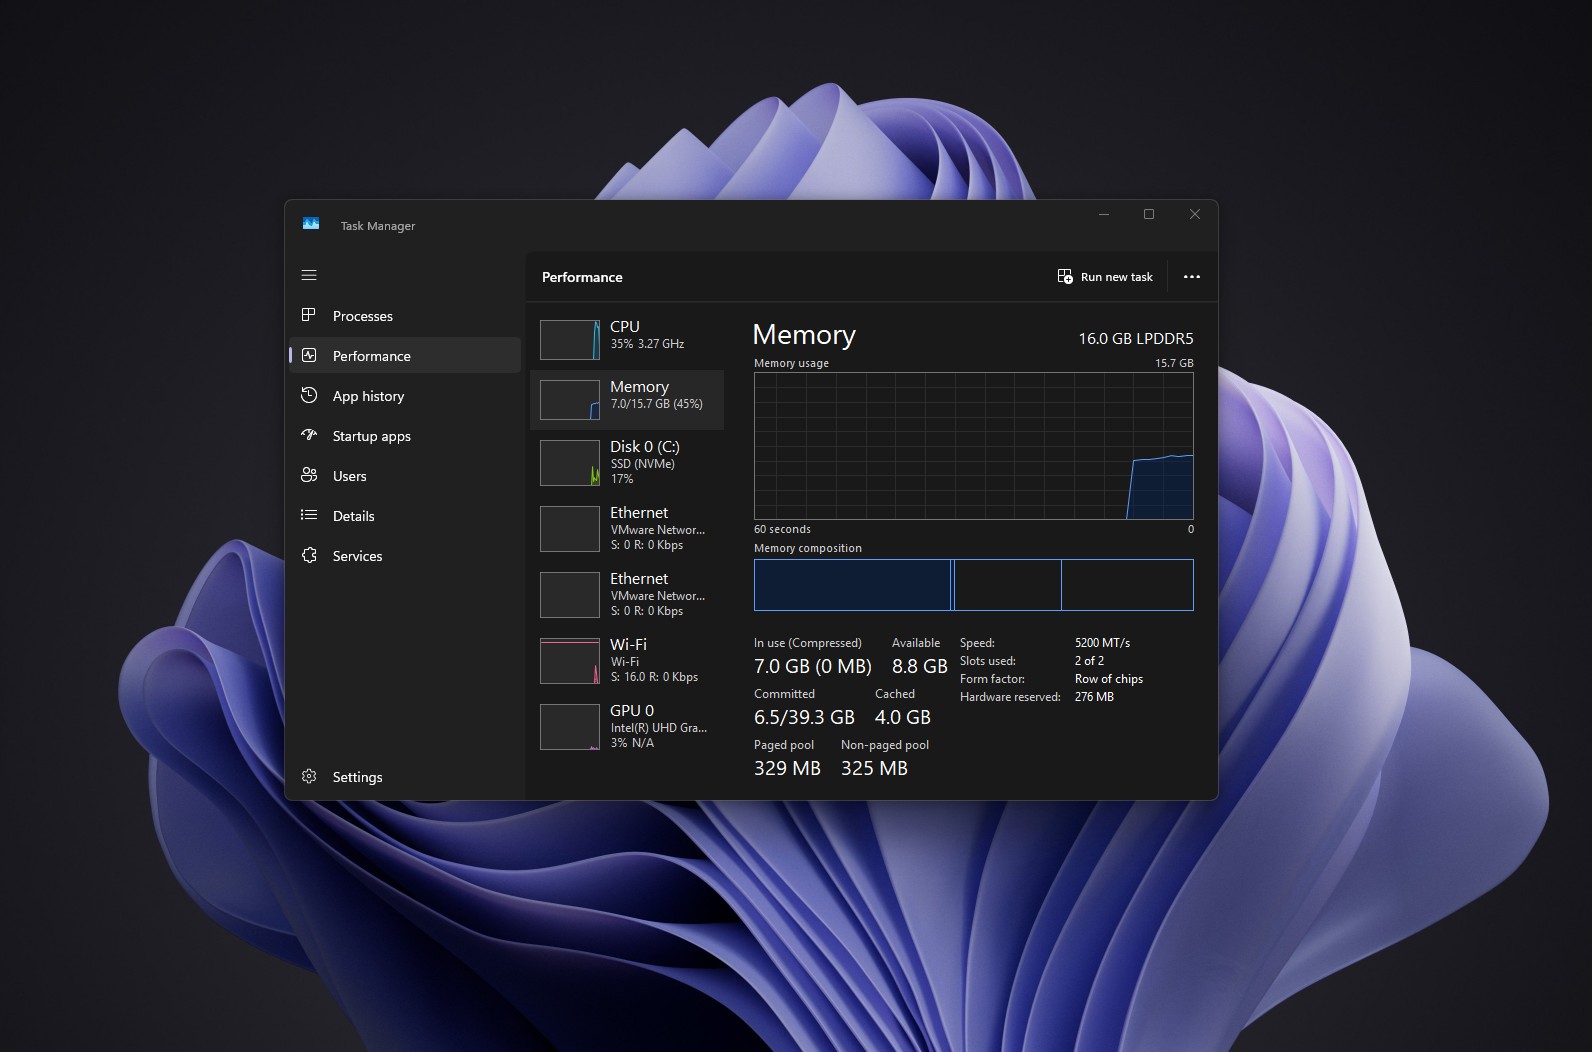This screenshot has height=1052, width=1592.
Task: Select the Details navigation label
Action: pos(354,516)
